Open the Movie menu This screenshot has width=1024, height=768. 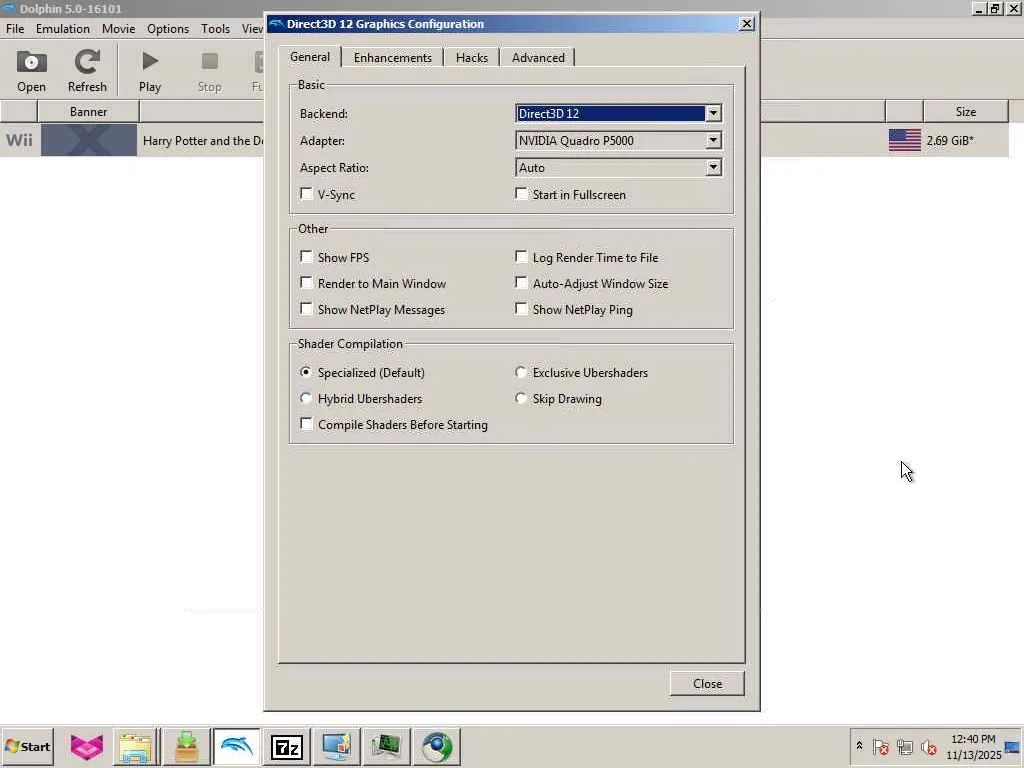tap(118, 29)
